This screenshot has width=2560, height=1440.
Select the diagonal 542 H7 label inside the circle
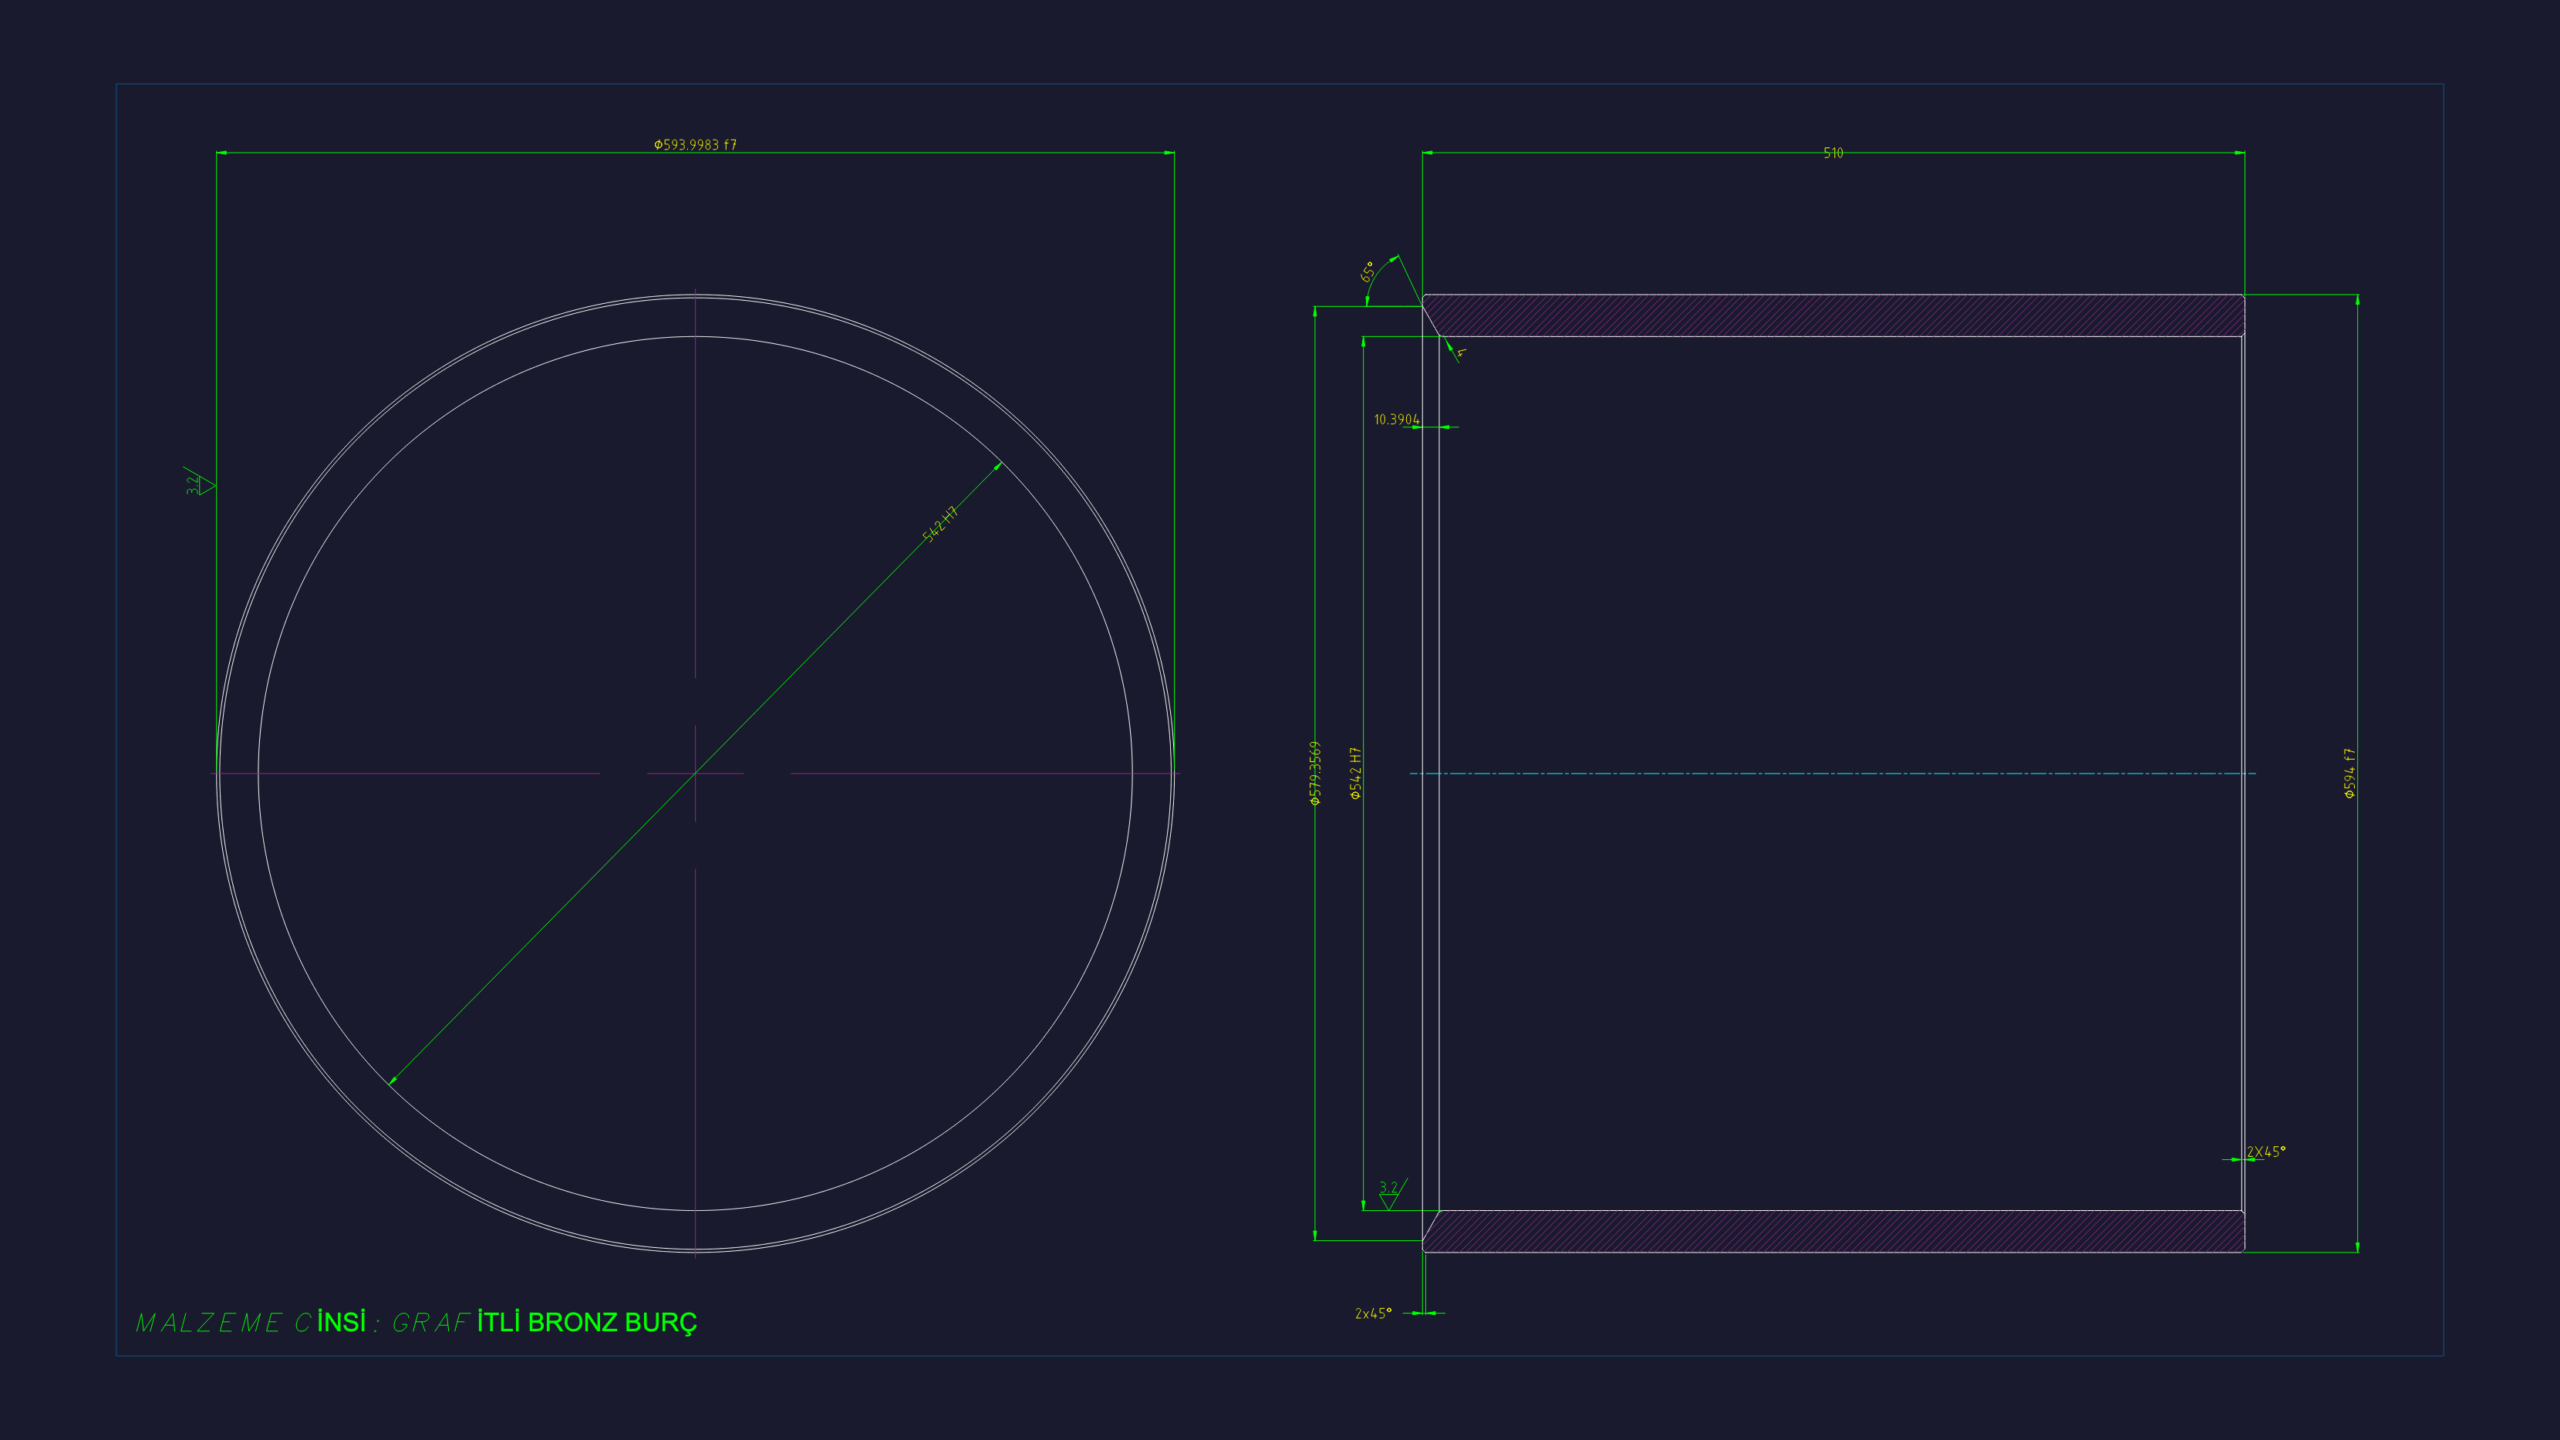(x=940, y=524)
